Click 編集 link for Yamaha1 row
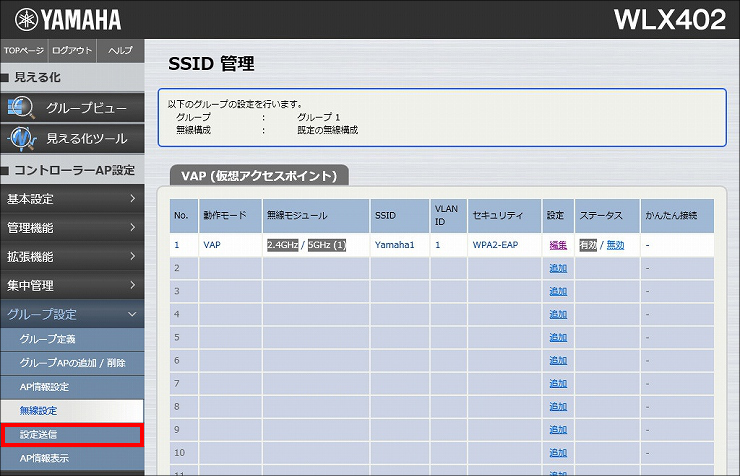Image resolution: width=740 pixels, height=476 pixels. (x=558, y=245)
